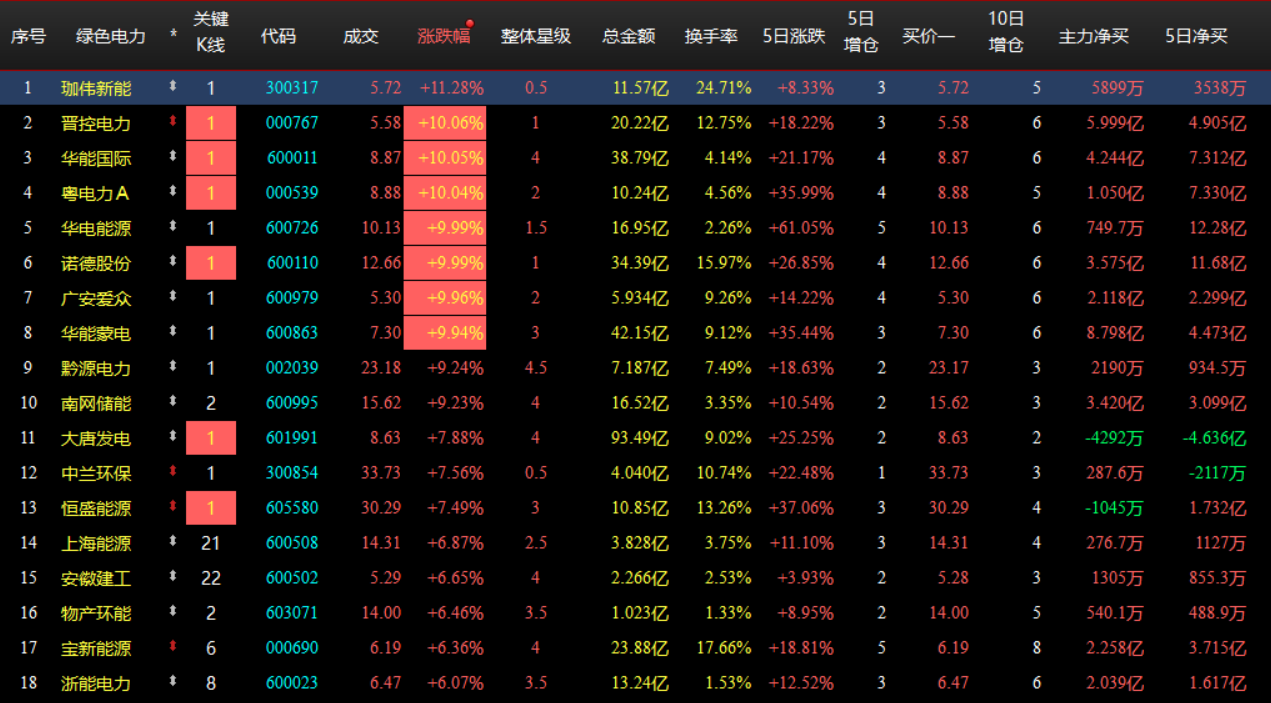Screen dimensions: 1271x703
Task: Click the 关键K线 column header
Action: 210,33
